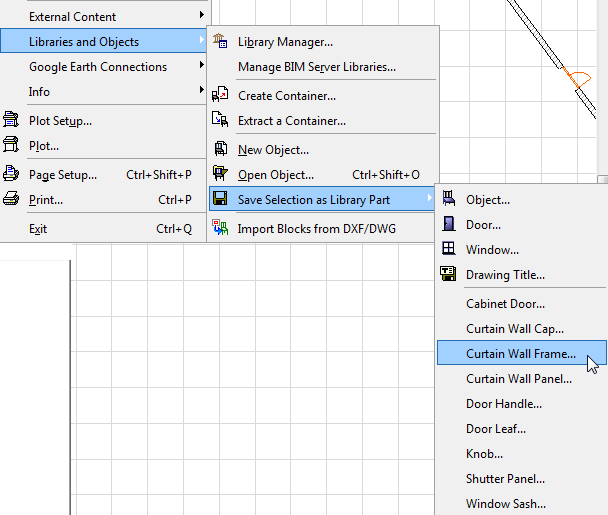608x515 pixels.
Task: Click the Window grid icon
Action: click(449, 248)
